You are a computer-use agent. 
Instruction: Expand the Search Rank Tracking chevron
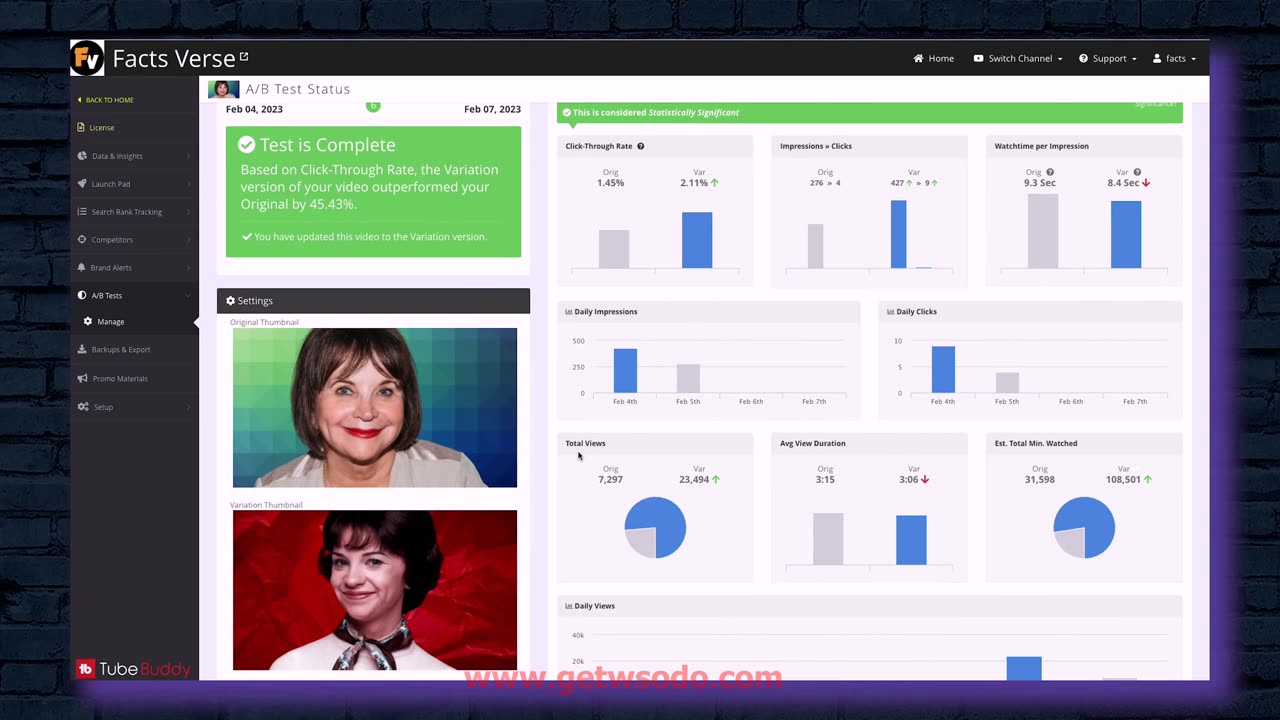pyautogui.click(x=188, y=212)
